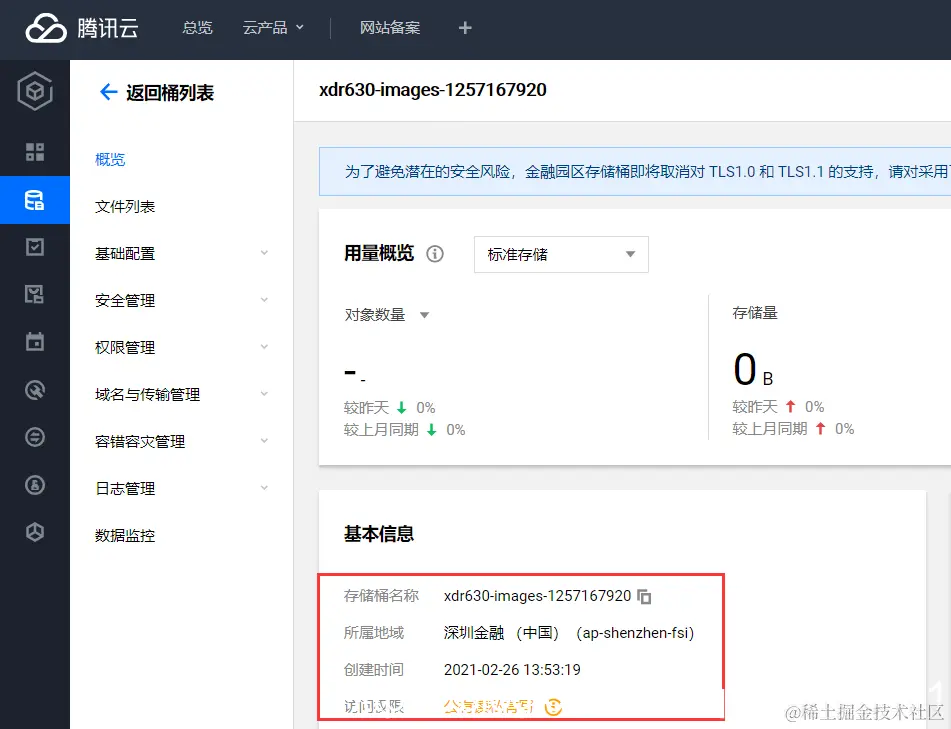Expand the 安全管理 section
Viewport: 951px width, 729px height.
[x=181, y=300]
